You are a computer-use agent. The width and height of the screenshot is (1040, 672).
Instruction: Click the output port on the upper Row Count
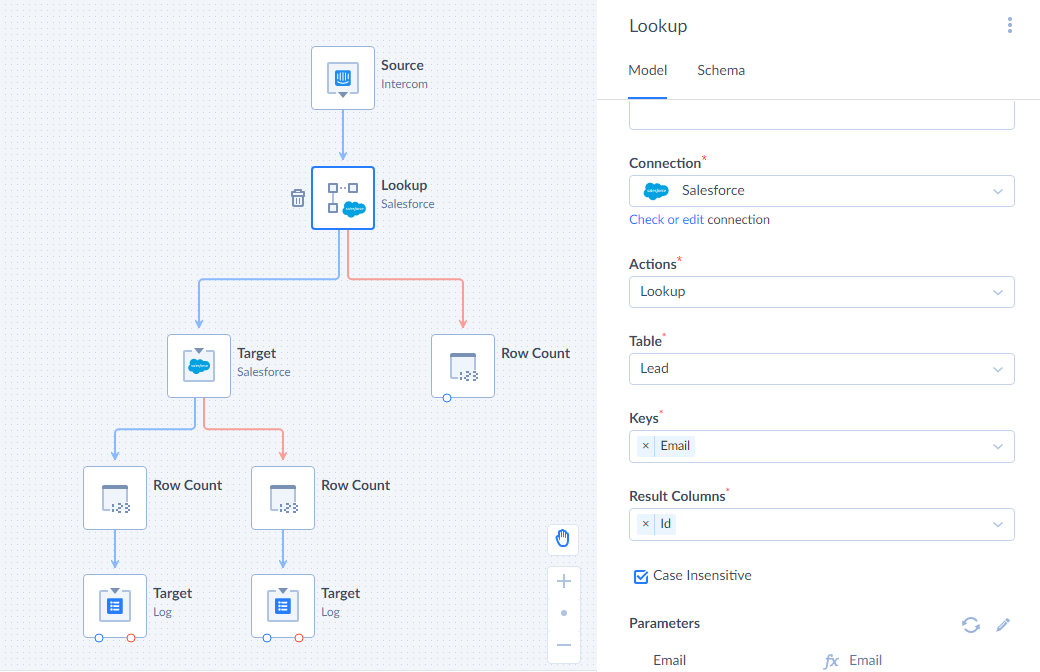coord(447,398)
